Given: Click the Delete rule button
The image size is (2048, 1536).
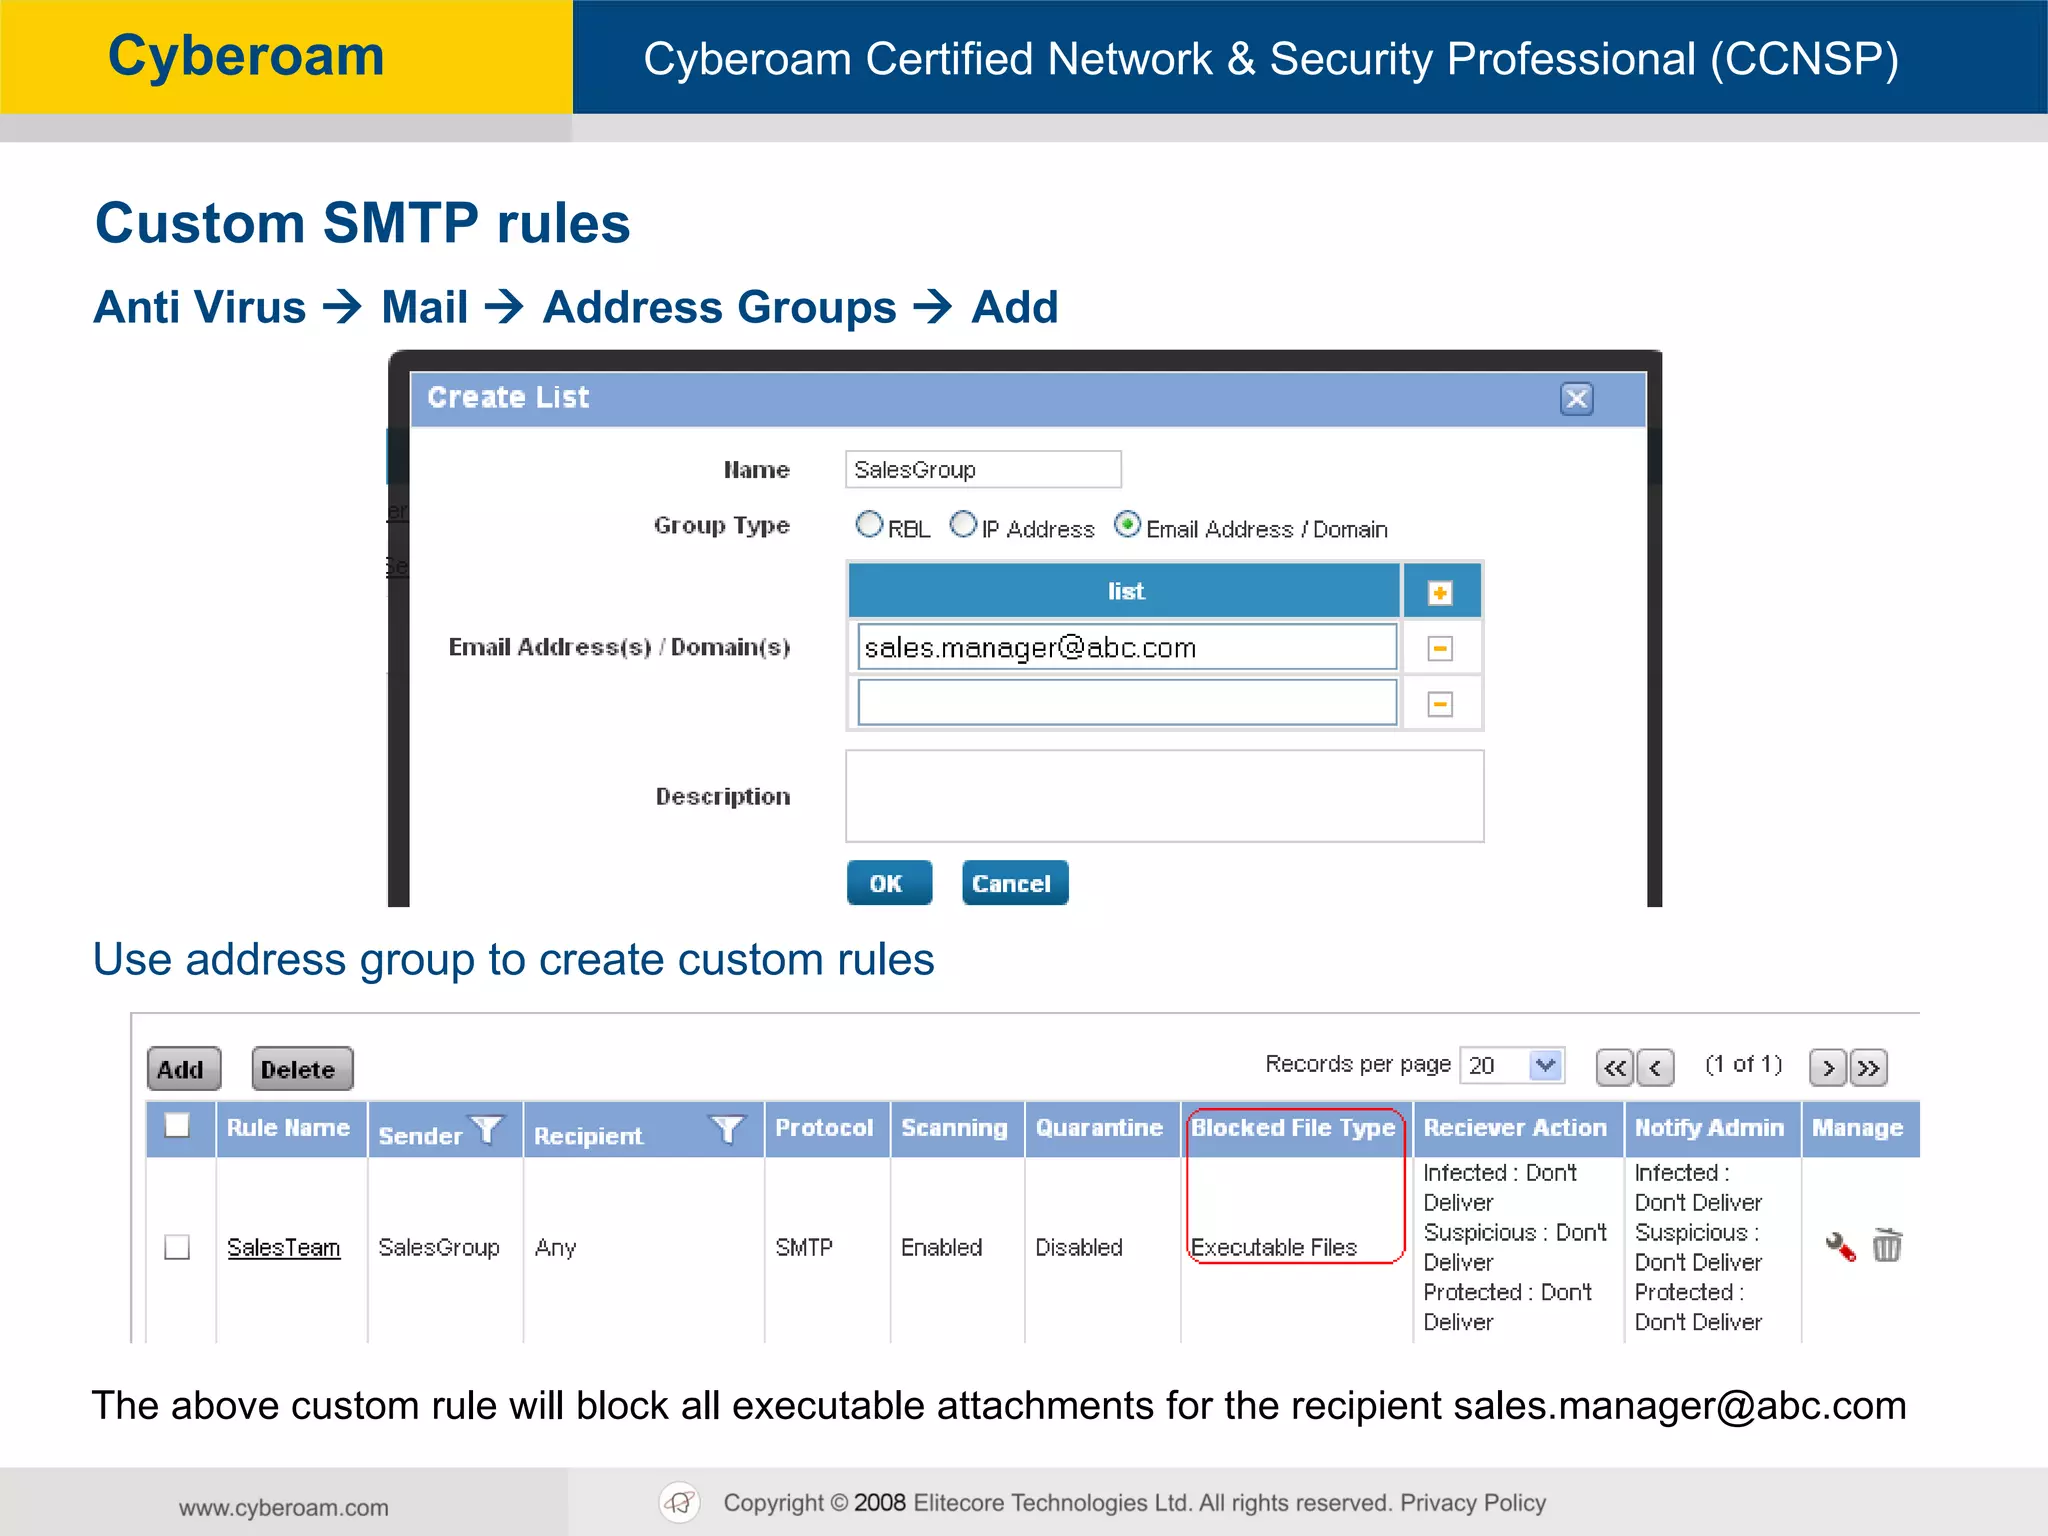Looking at the screenshot, I should click(x=302, y=1069).
